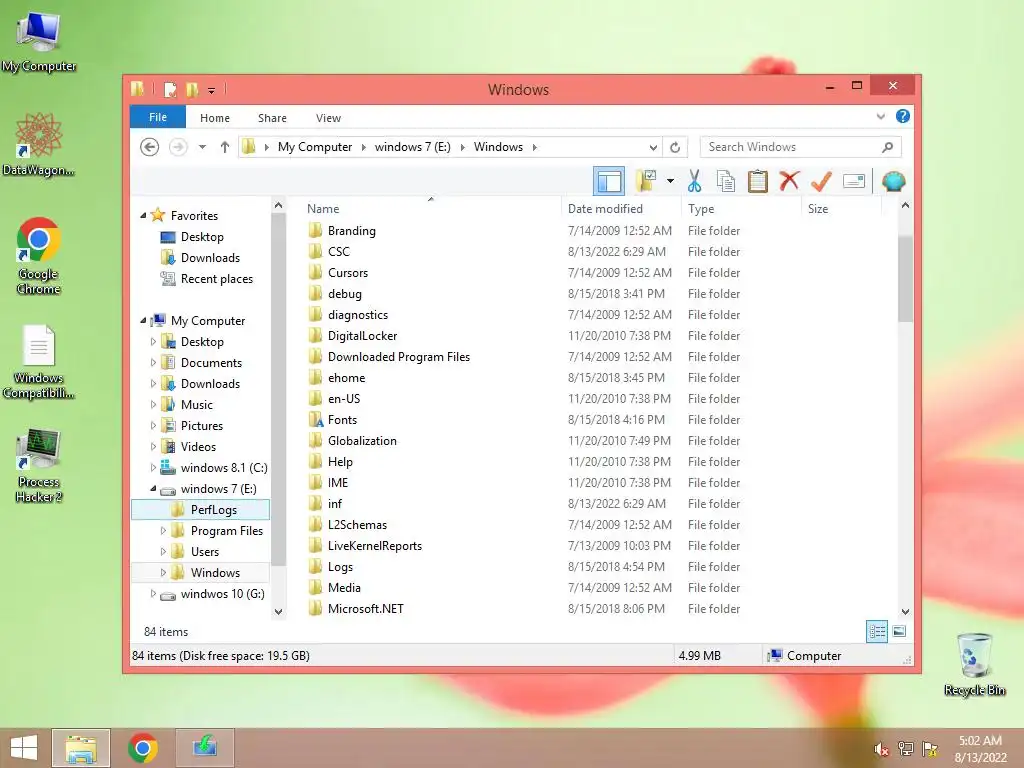This screenshot has height=768, width=1024.
Task: Click the Cut scissors icon
Action: (x=694, y=181)
